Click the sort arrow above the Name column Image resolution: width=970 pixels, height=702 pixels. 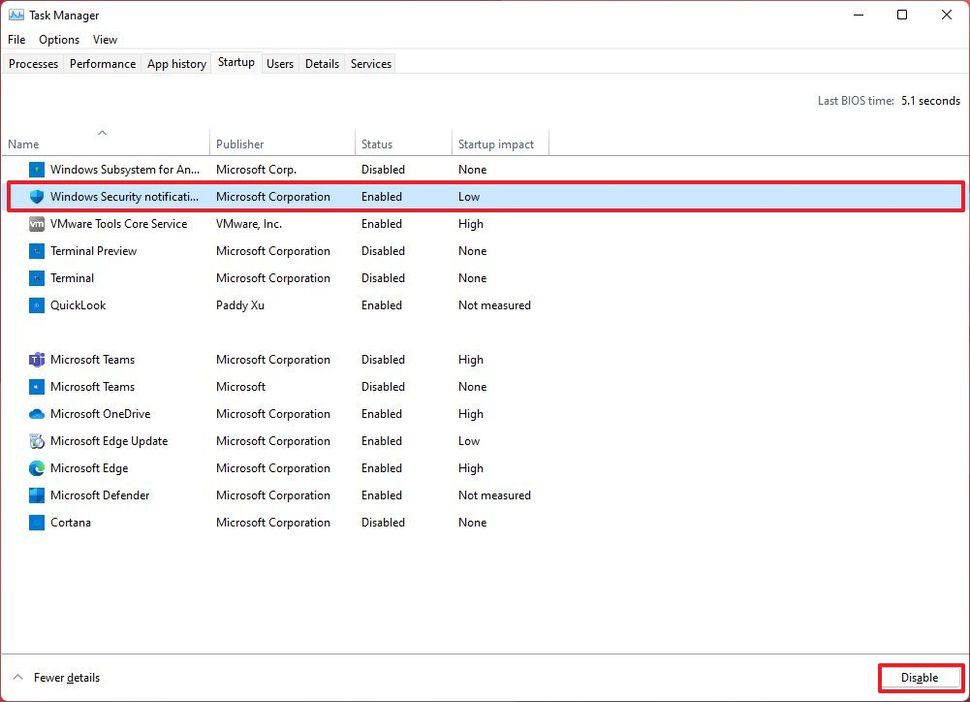click(x=102, y=132)
